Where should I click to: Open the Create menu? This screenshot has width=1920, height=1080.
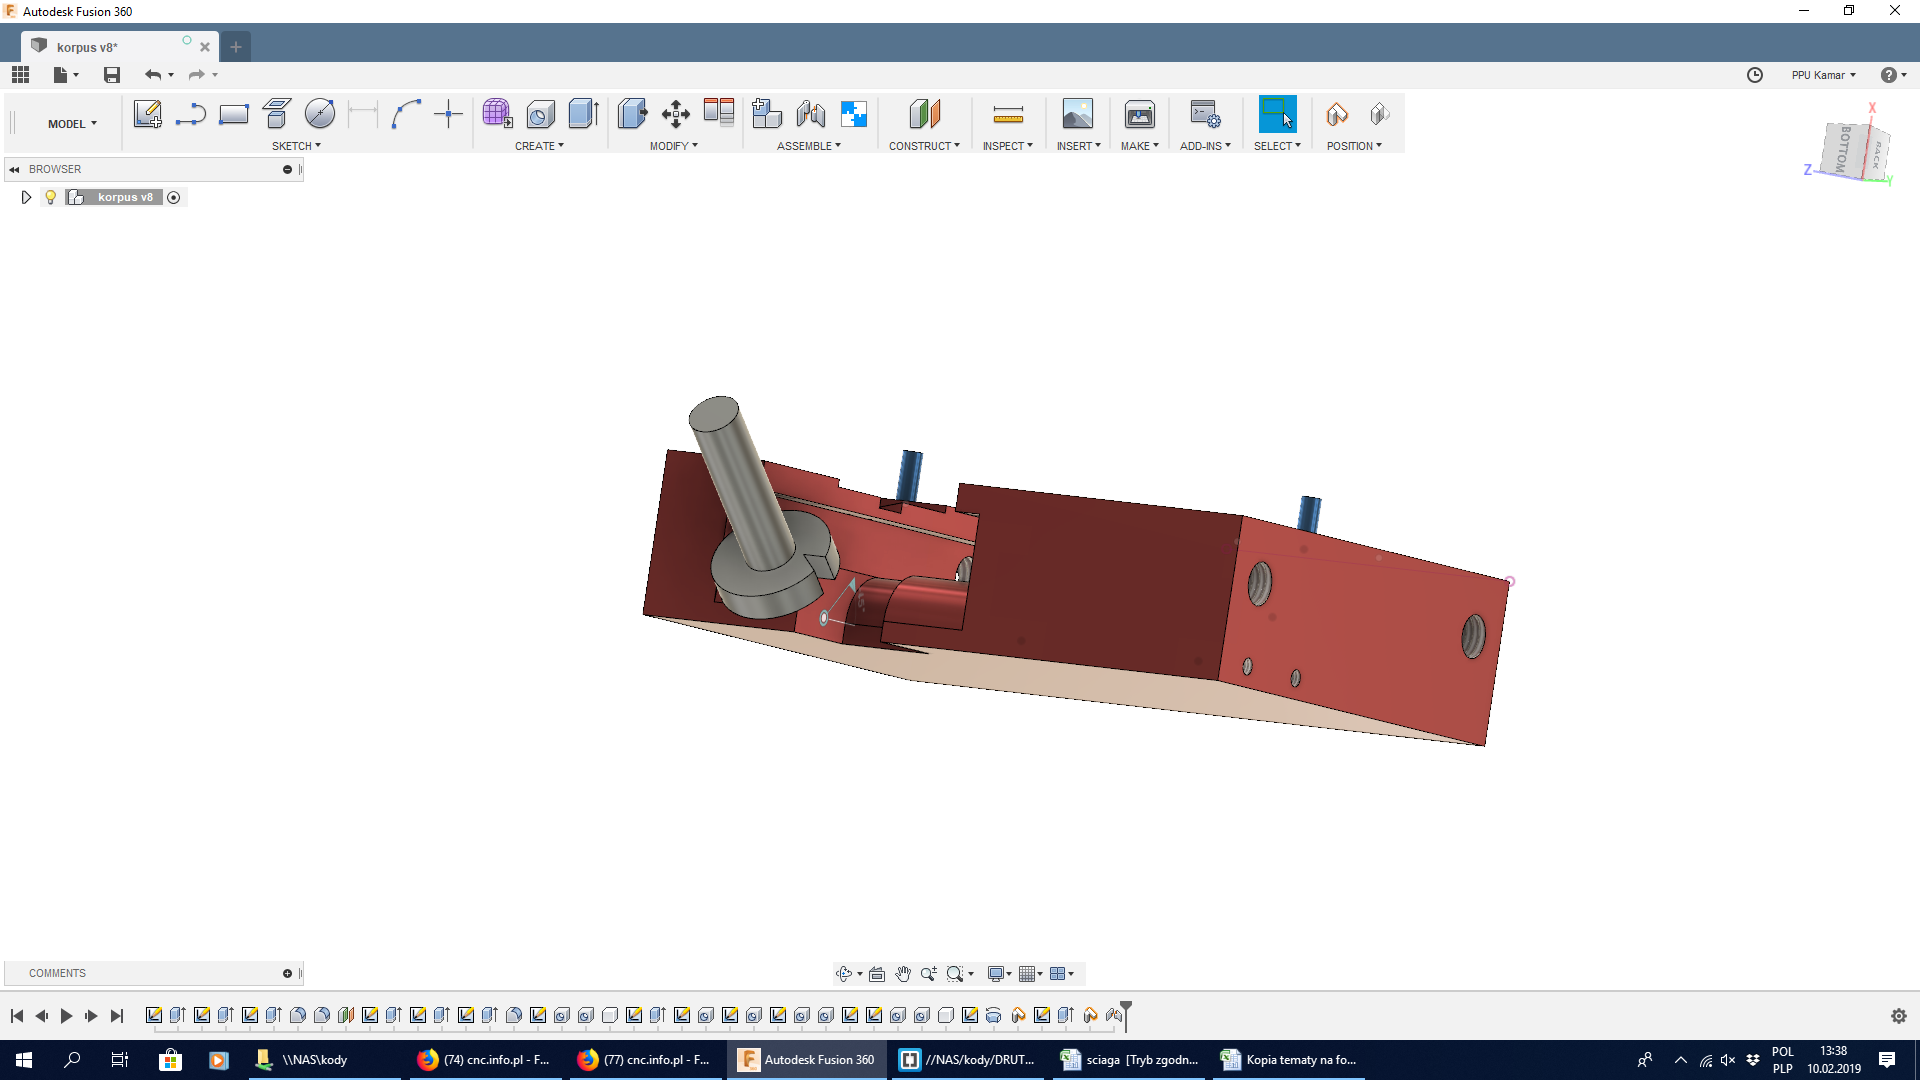537,145
